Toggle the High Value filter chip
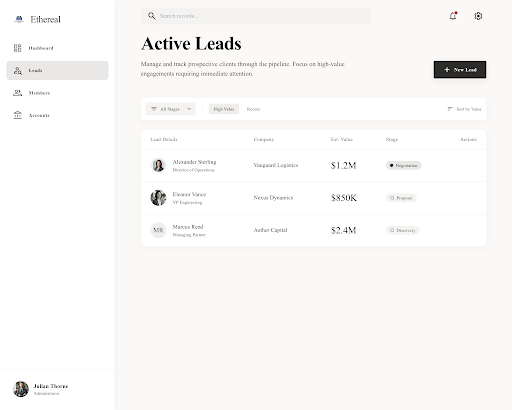The height and width of the screenshot is (410, 512). pos(224,109)
